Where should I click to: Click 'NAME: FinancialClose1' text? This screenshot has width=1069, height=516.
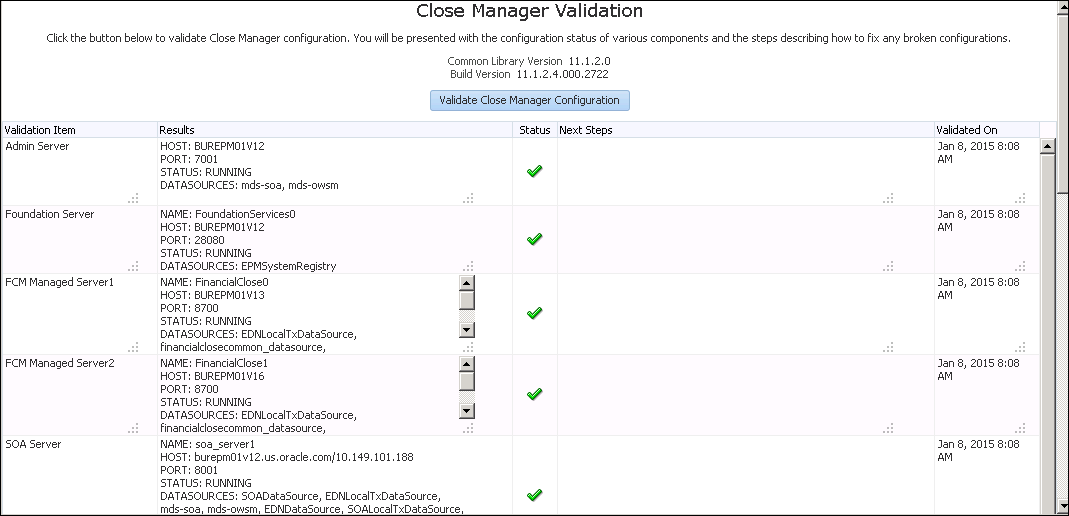[214, 363]
